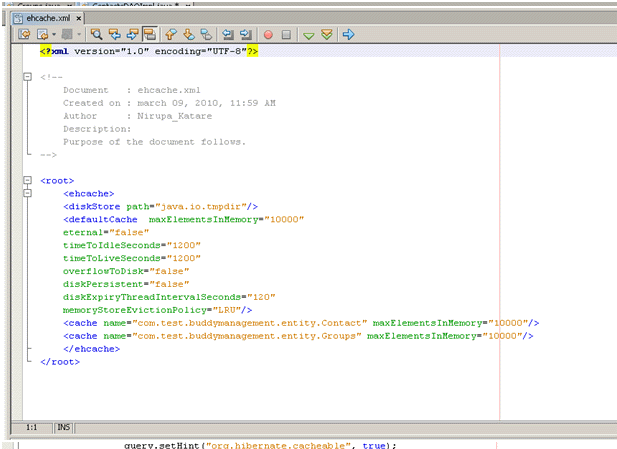Viewport: 617px width, 449px height.
Task: Click the disabled Forward navigation icon
Action: click(x=67, y=35)
